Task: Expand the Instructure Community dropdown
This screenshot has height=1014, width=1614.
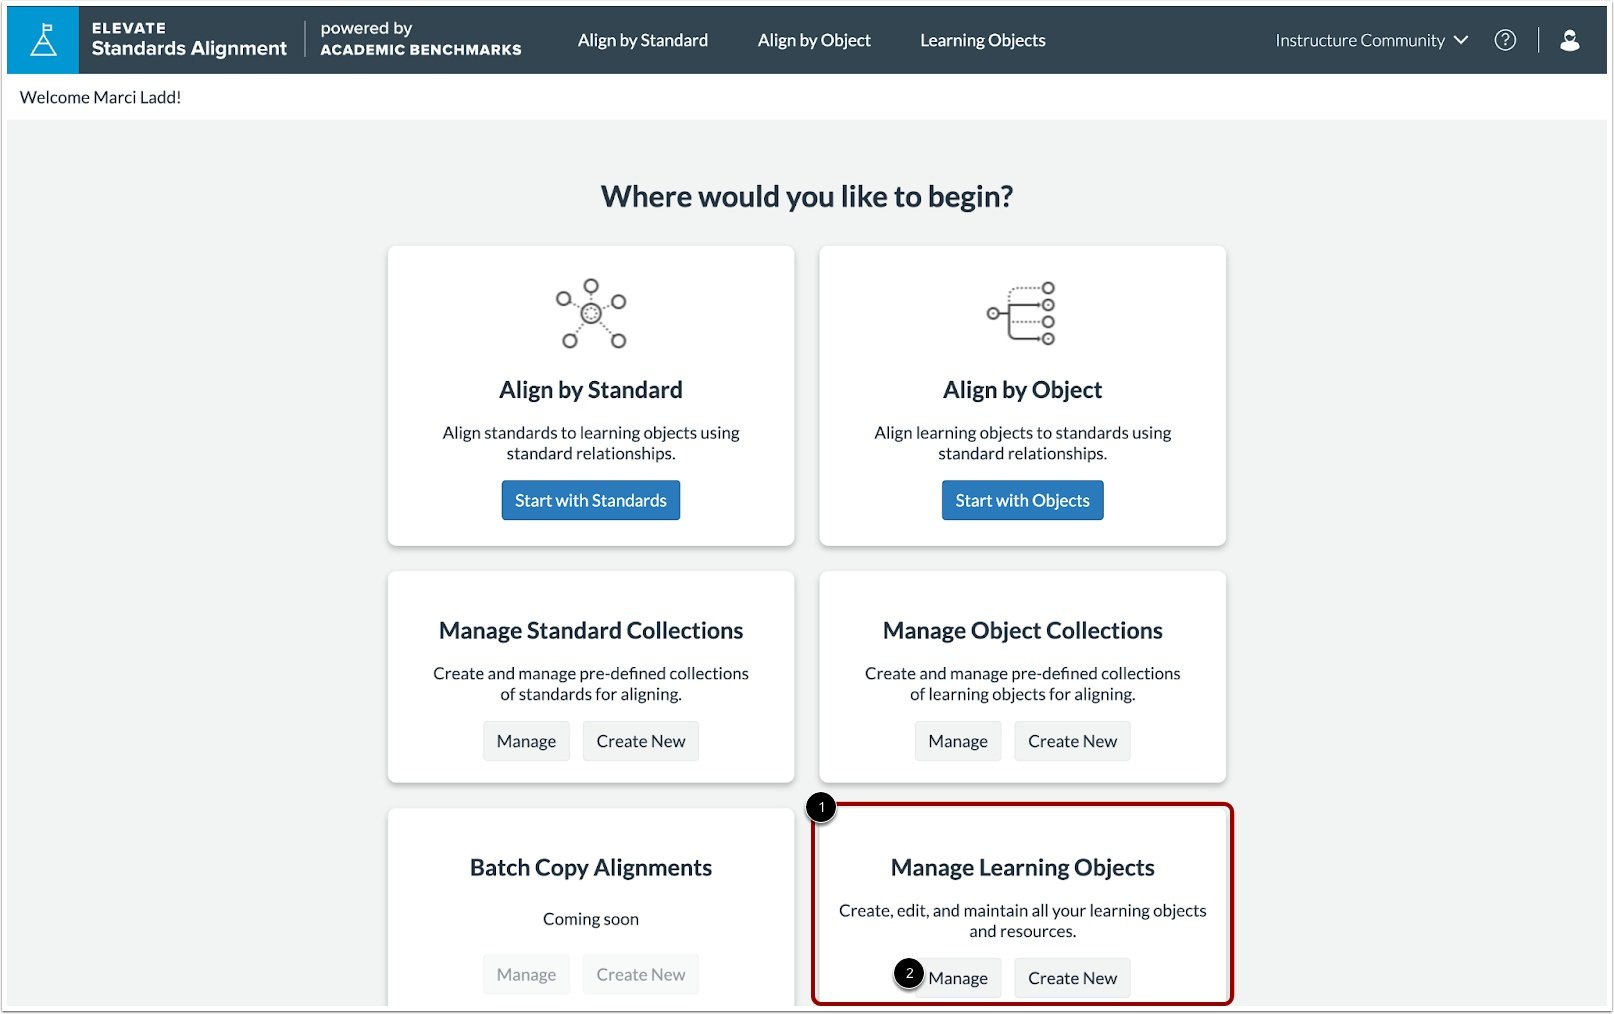Action: pos(1371,40)
